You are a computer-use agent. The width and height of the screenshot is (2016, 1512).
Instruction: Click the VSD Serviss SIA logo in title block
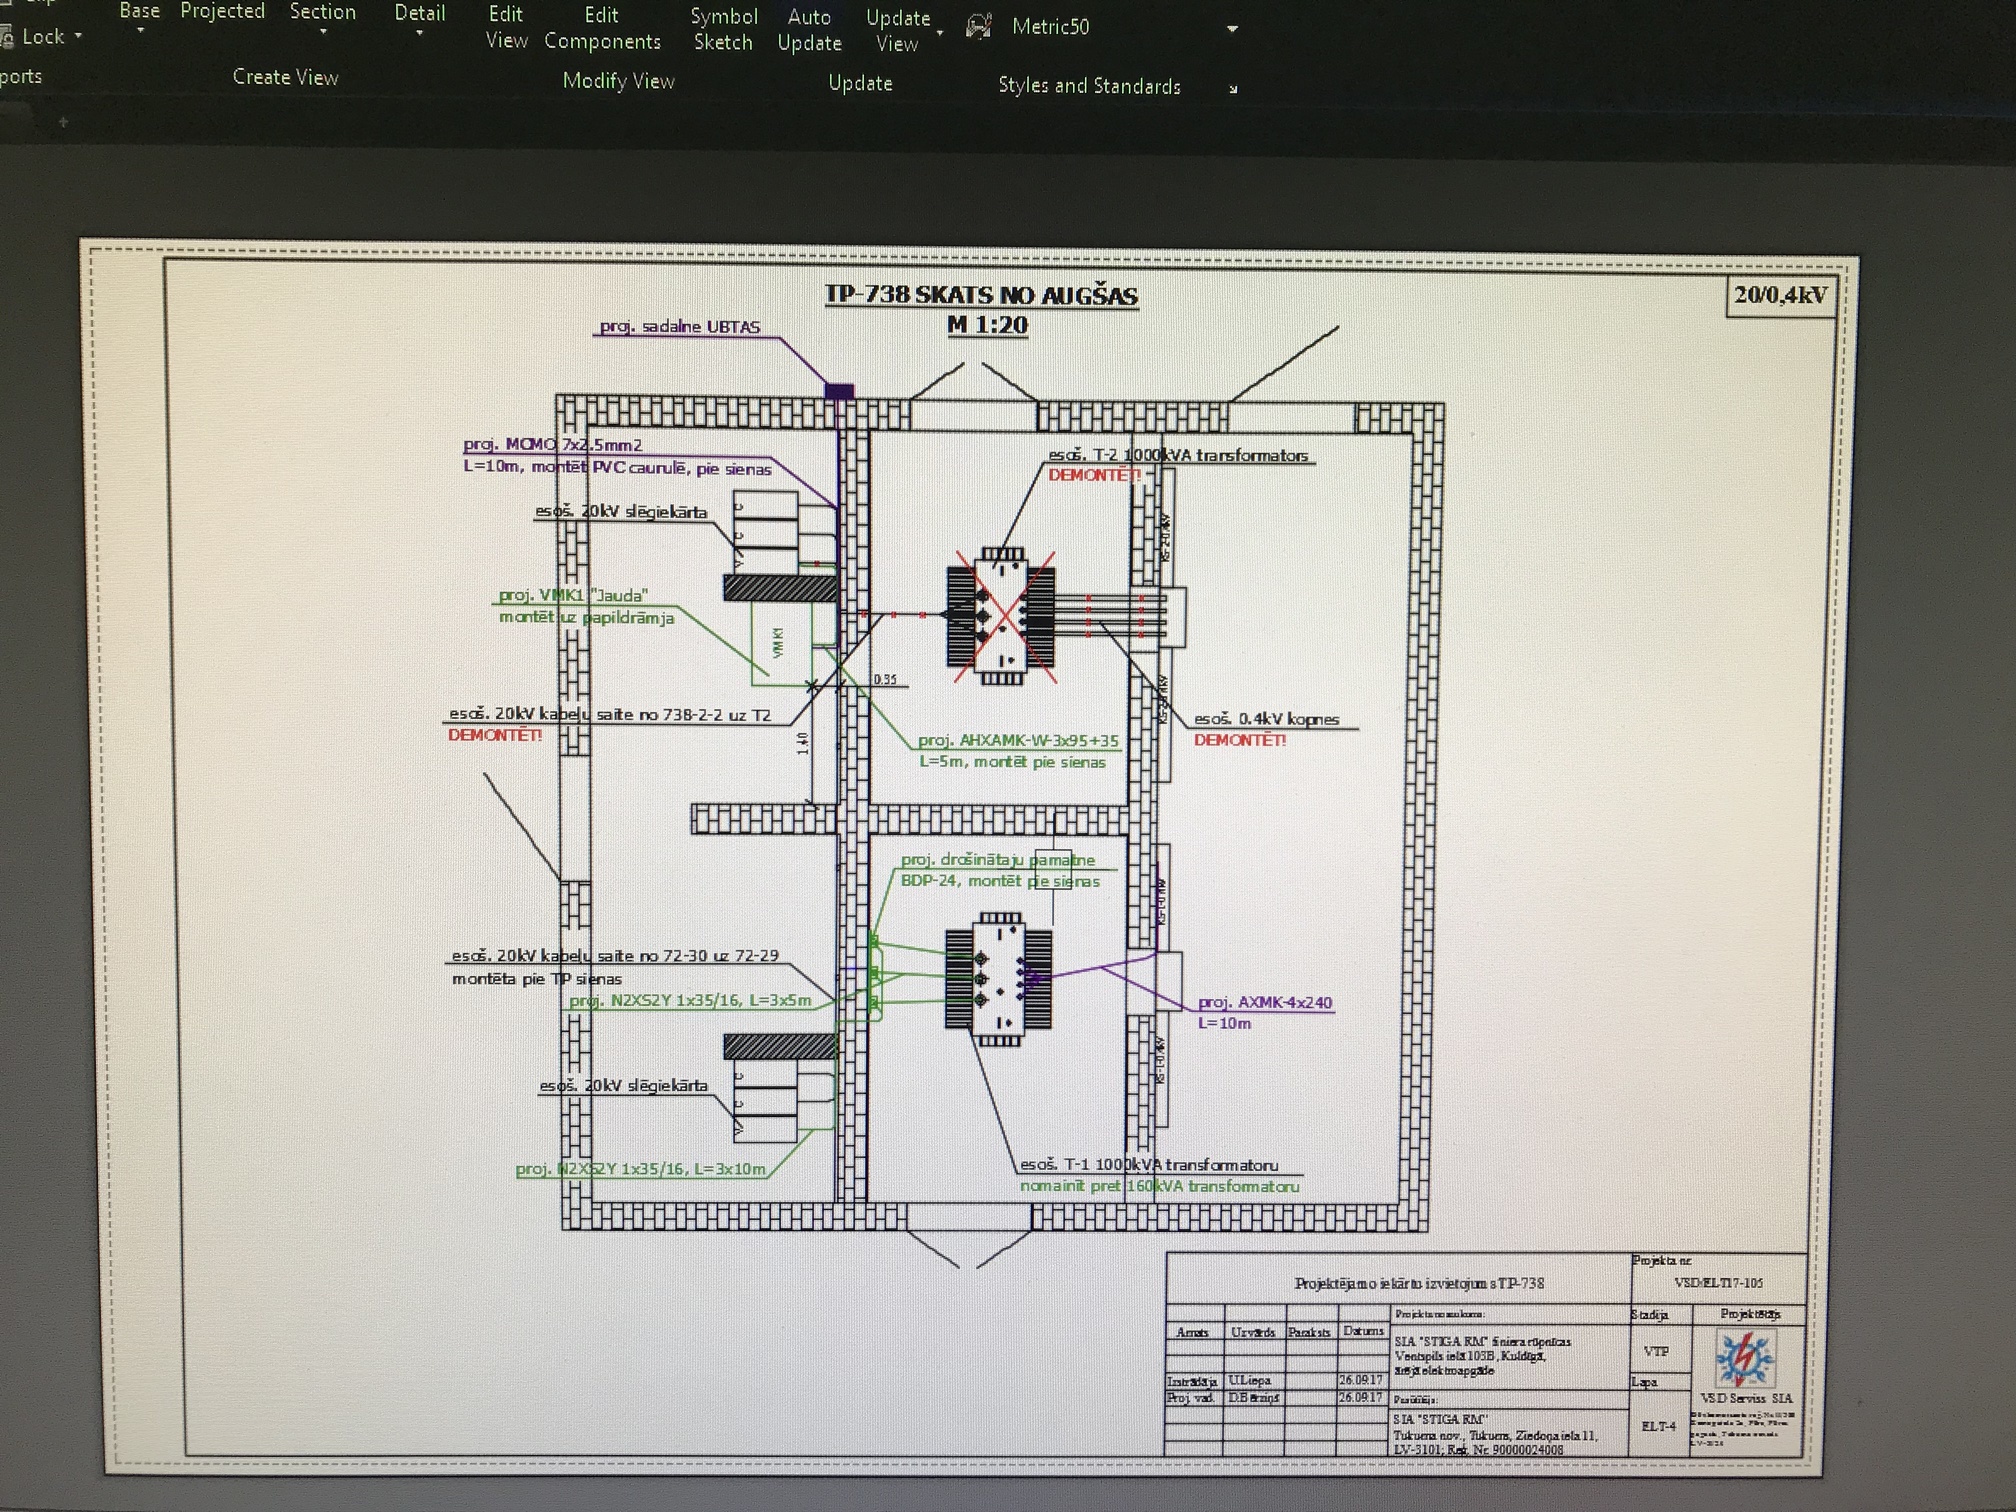(x=1745, y=1359)
